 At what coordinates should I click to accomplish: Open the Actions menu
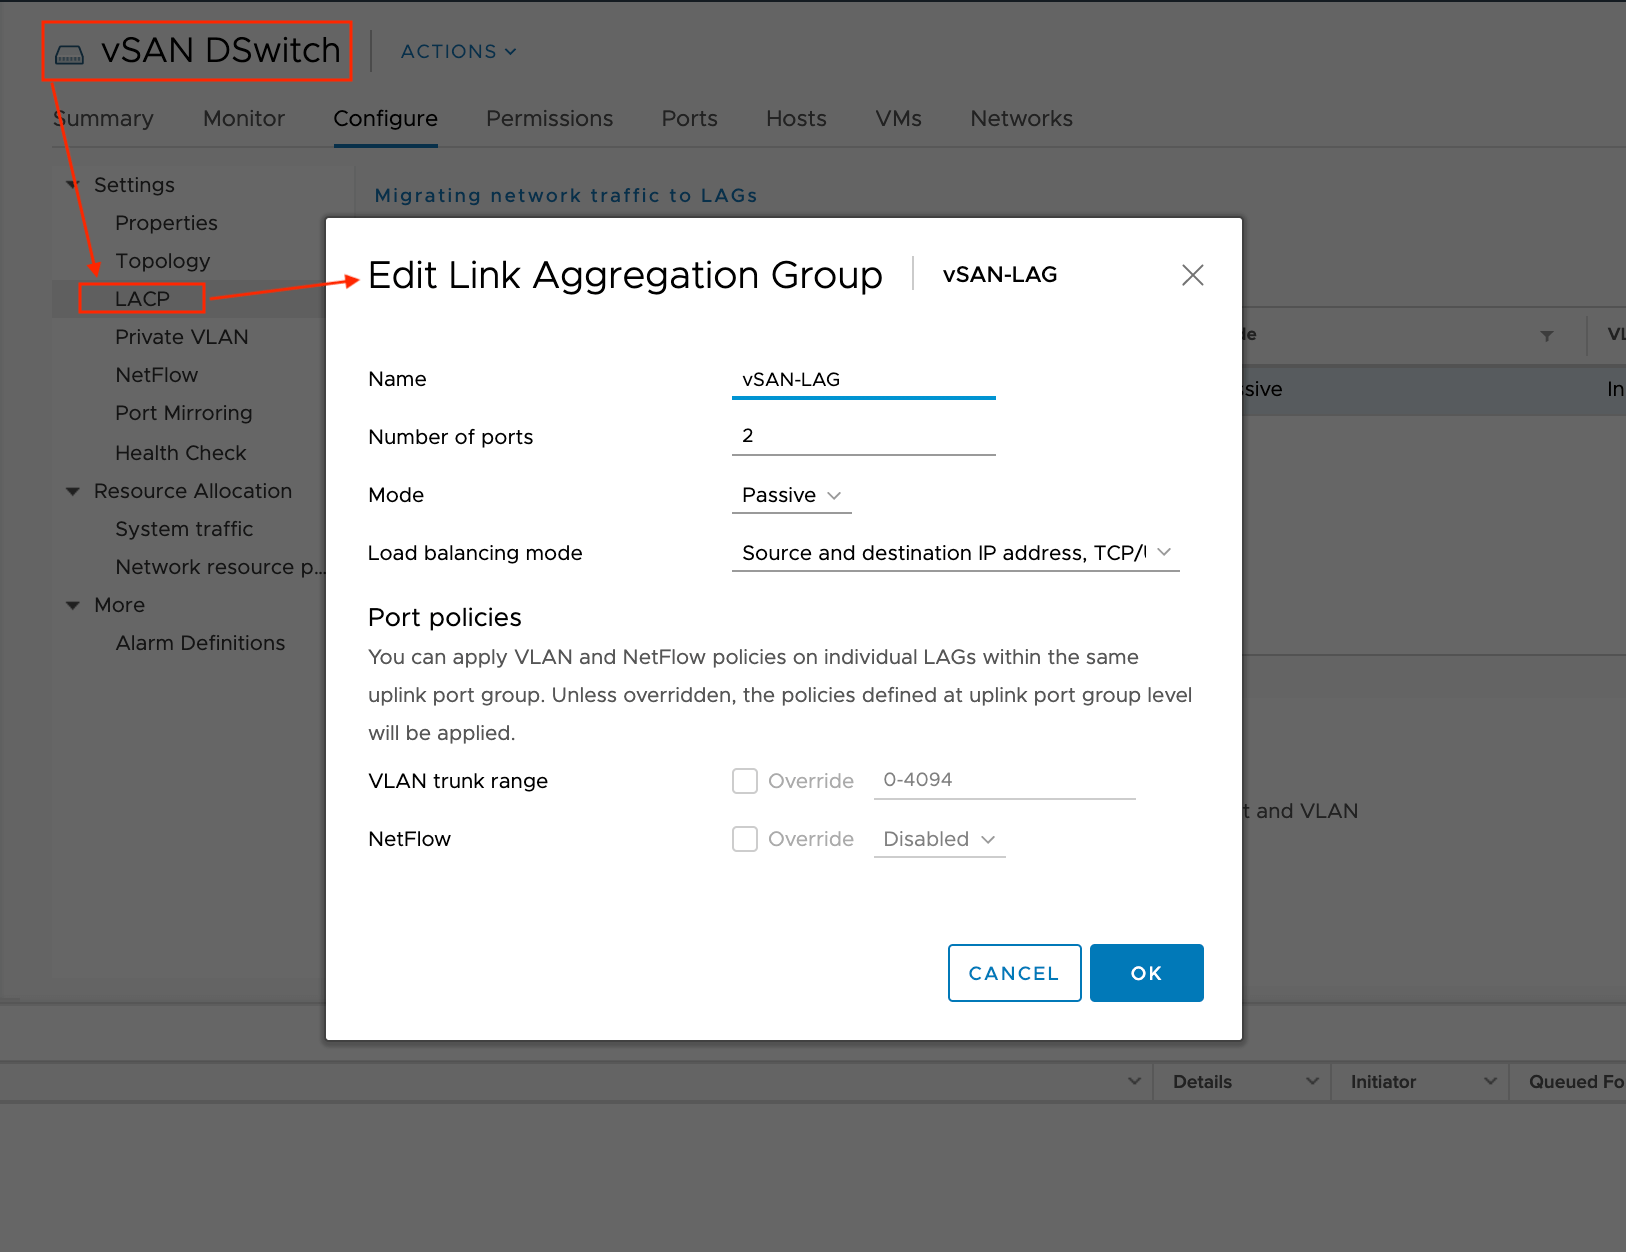[458, 52]
